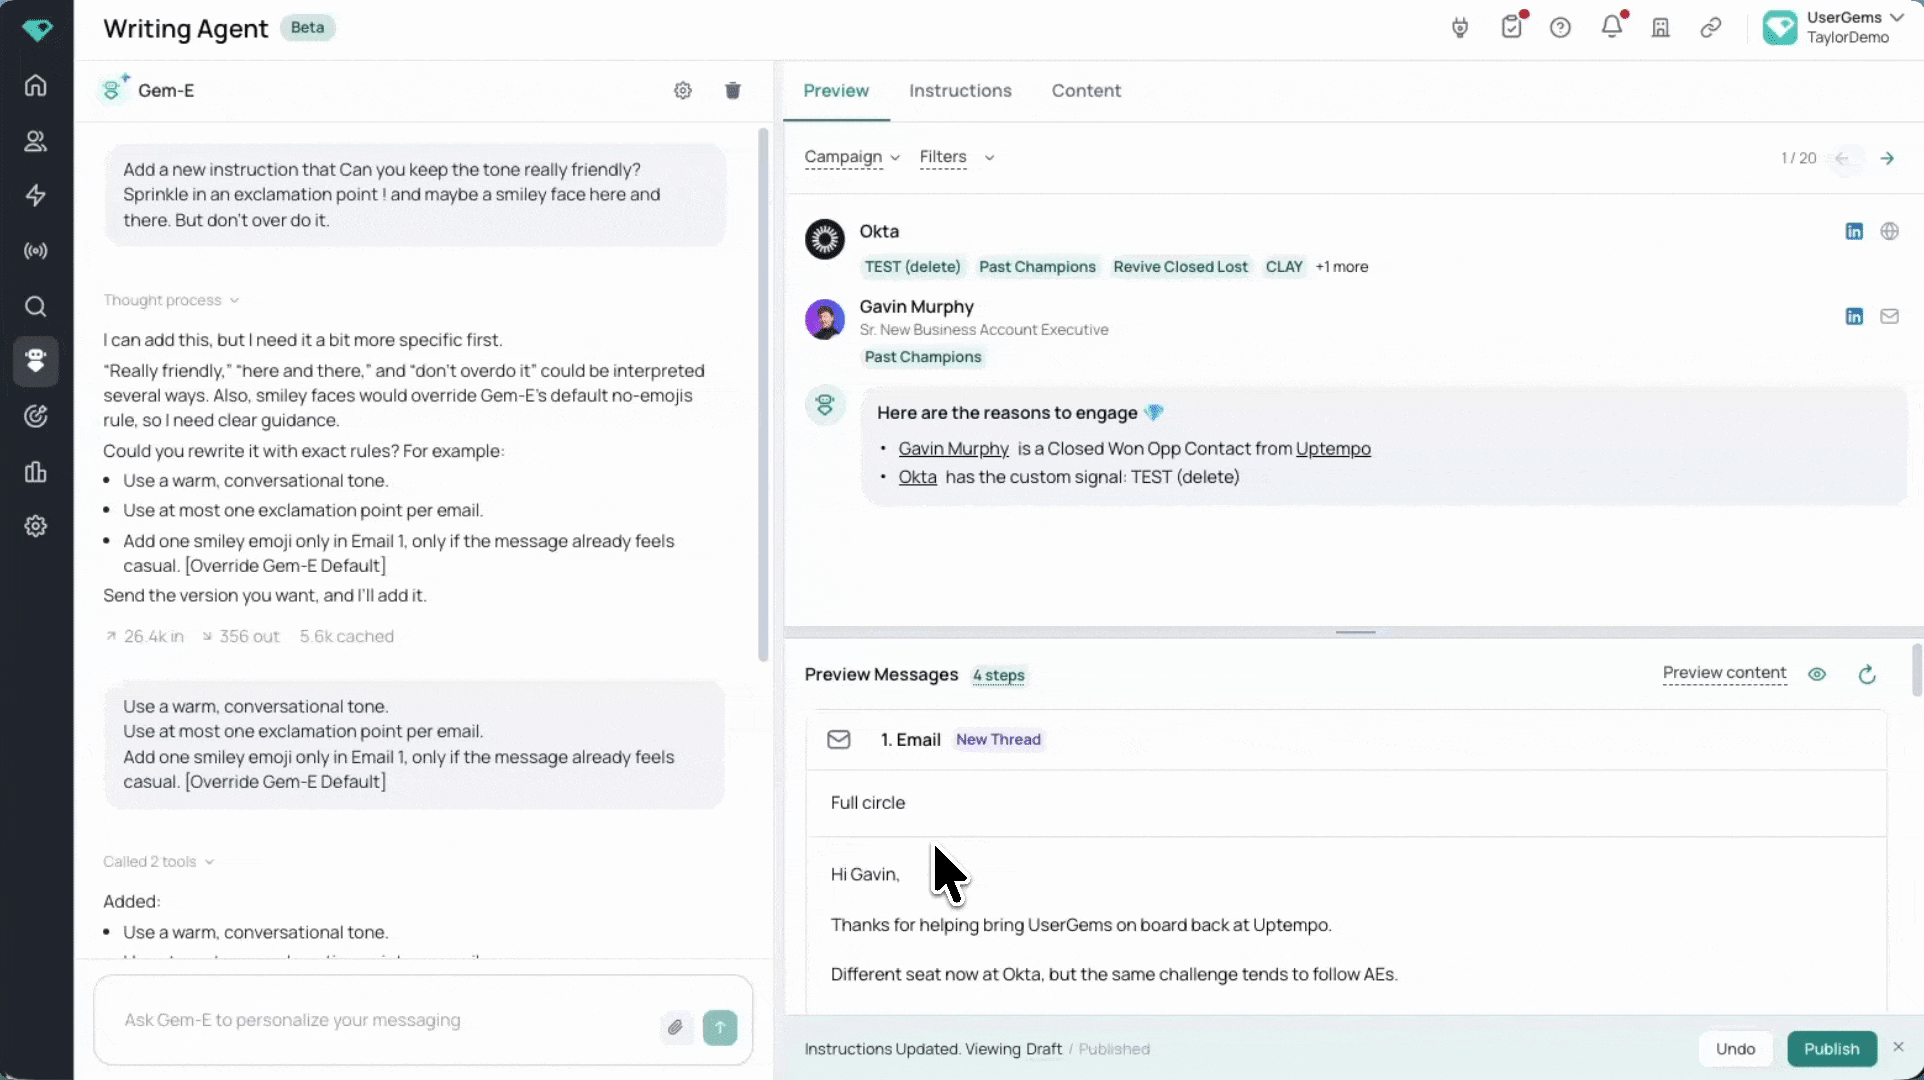1924x1080 pixels.
Task: Open the Filters dropdown
Action: [x=956, y=157]
